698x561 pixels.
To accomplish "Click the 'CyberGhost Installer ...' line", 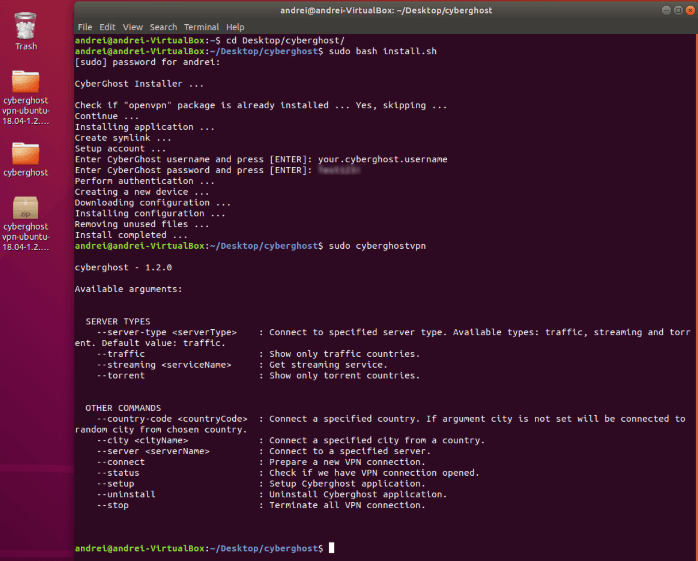I will click(139, 84).
